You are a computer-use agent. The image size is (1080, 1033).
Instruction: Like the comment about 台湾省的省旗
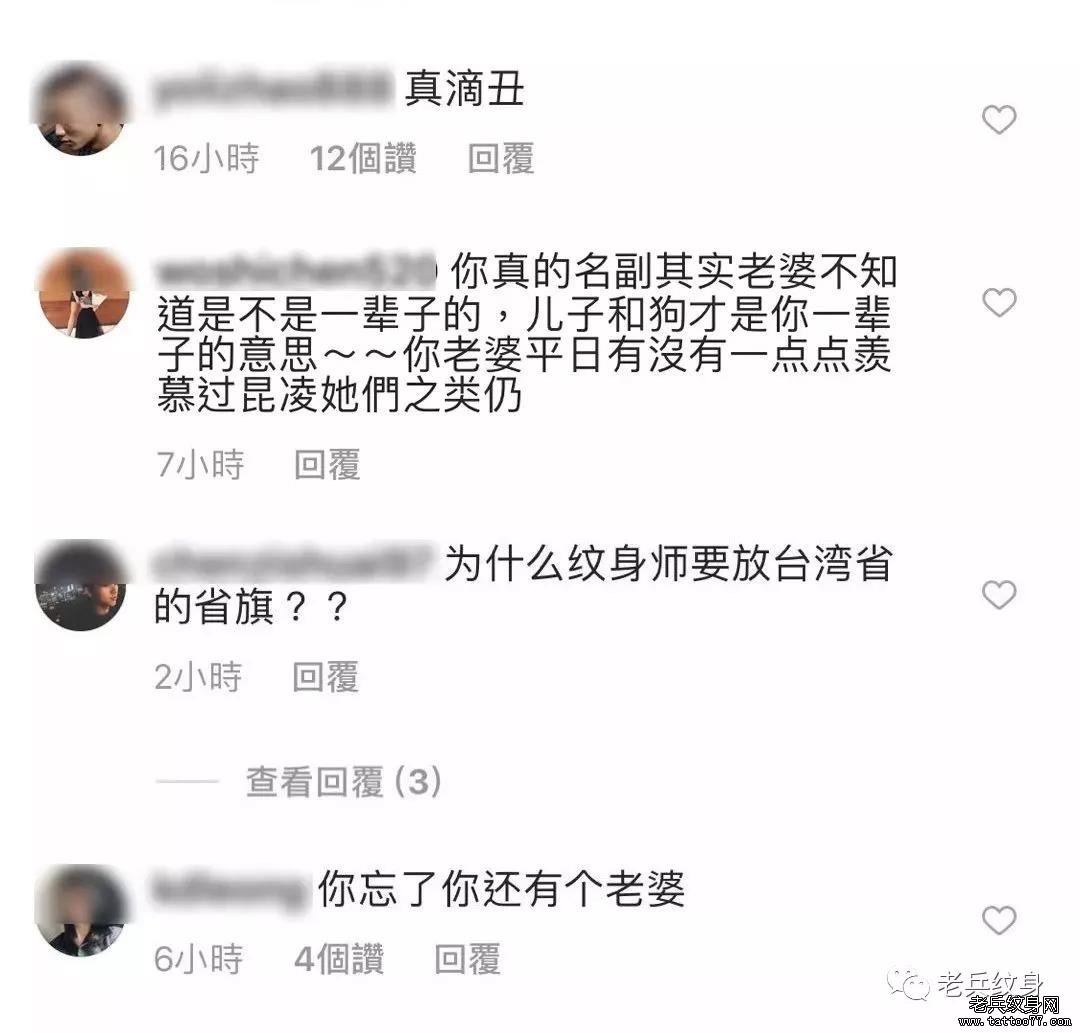click(999, 595)
